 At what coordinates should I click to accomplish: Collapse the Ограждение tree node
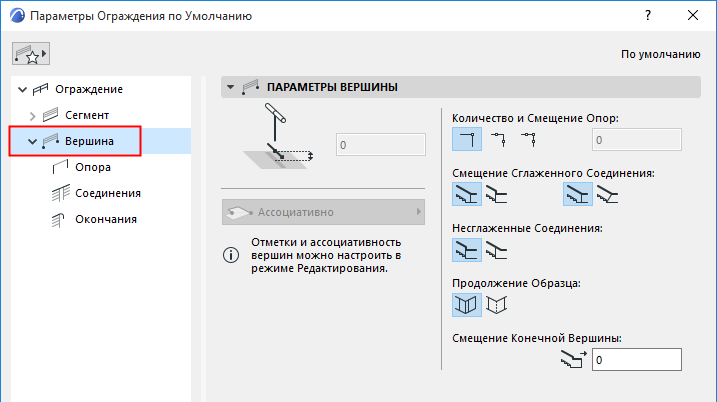click(x=23, y=90)
